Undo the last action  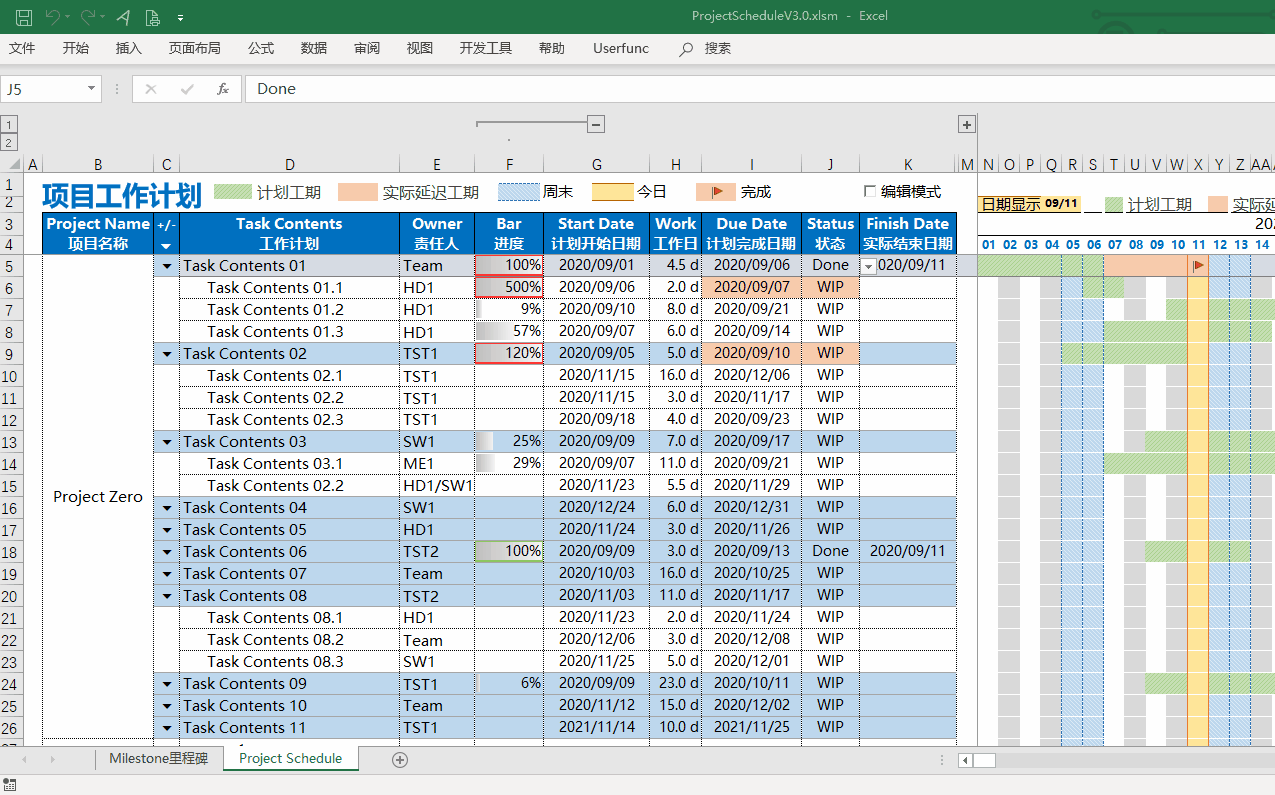[52, 16]
